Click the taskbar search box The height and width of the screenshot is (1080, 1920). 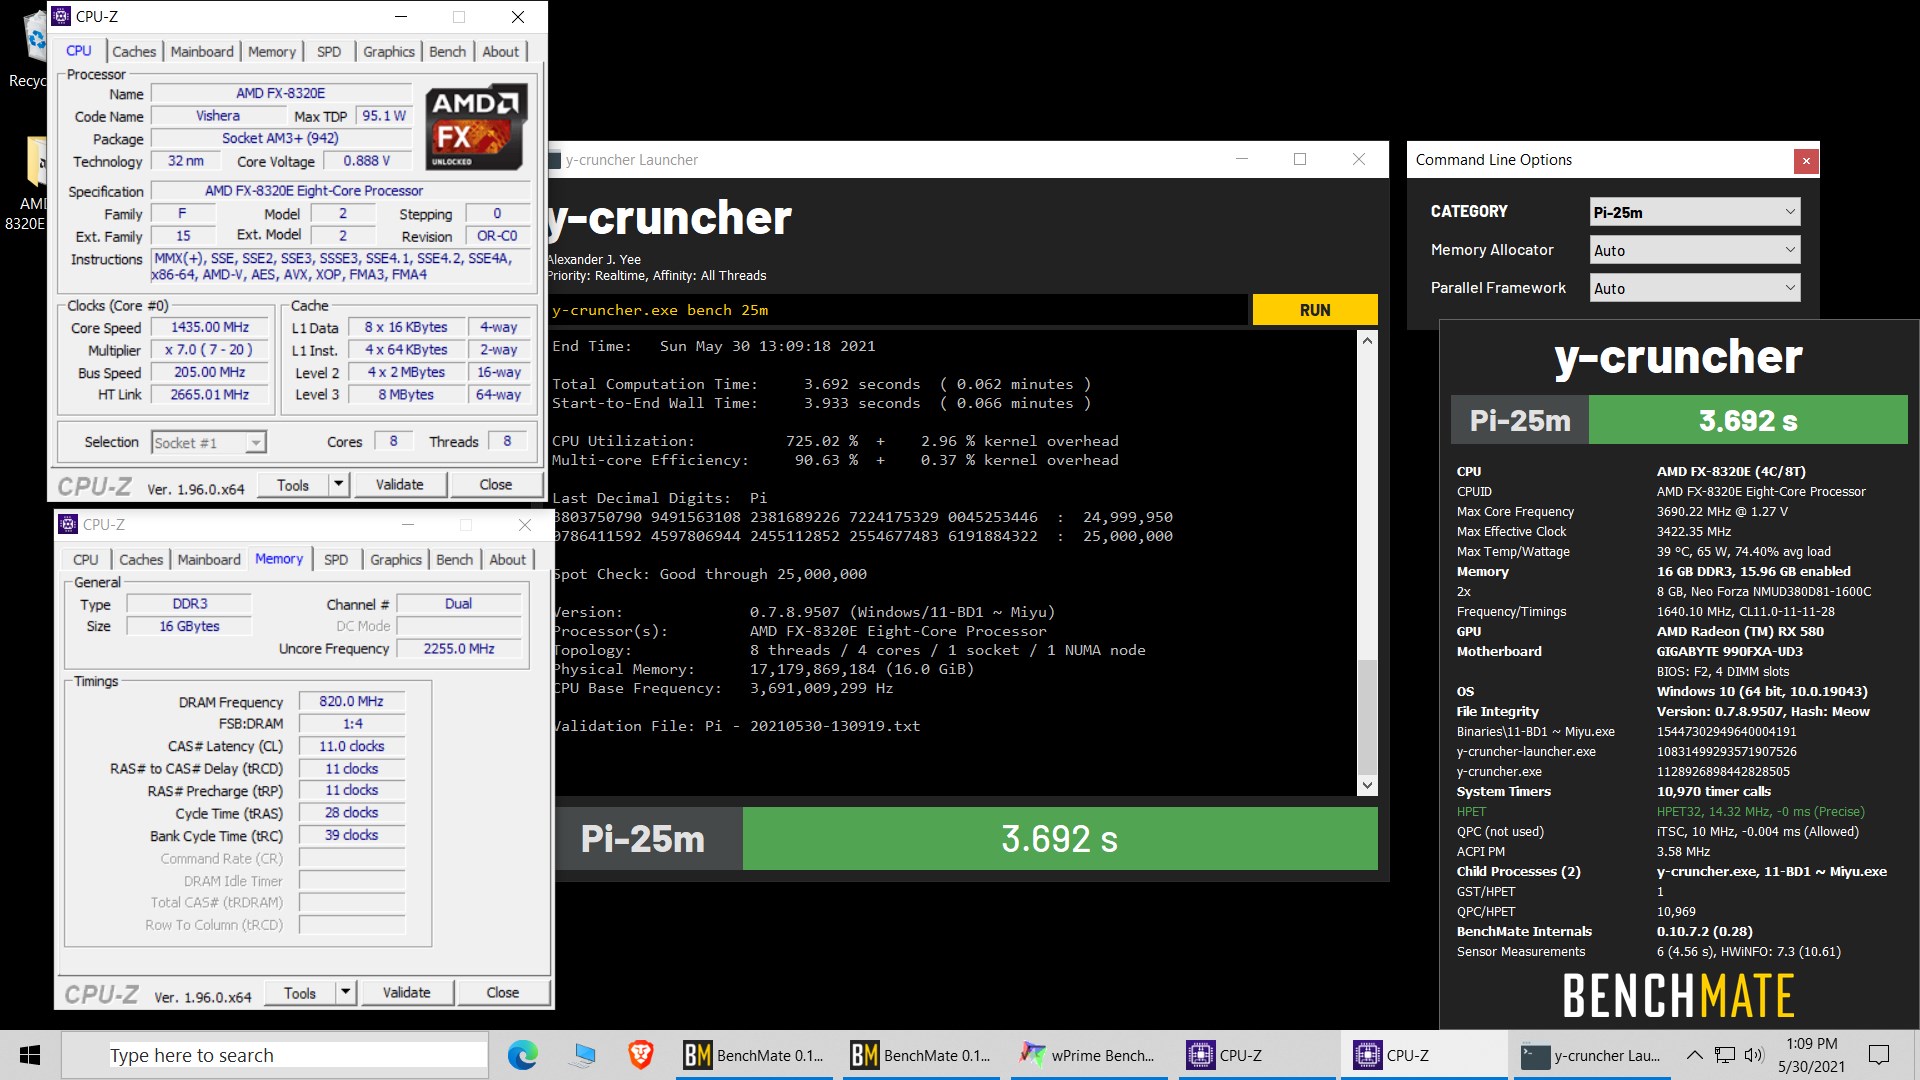tap(275, 1055)
